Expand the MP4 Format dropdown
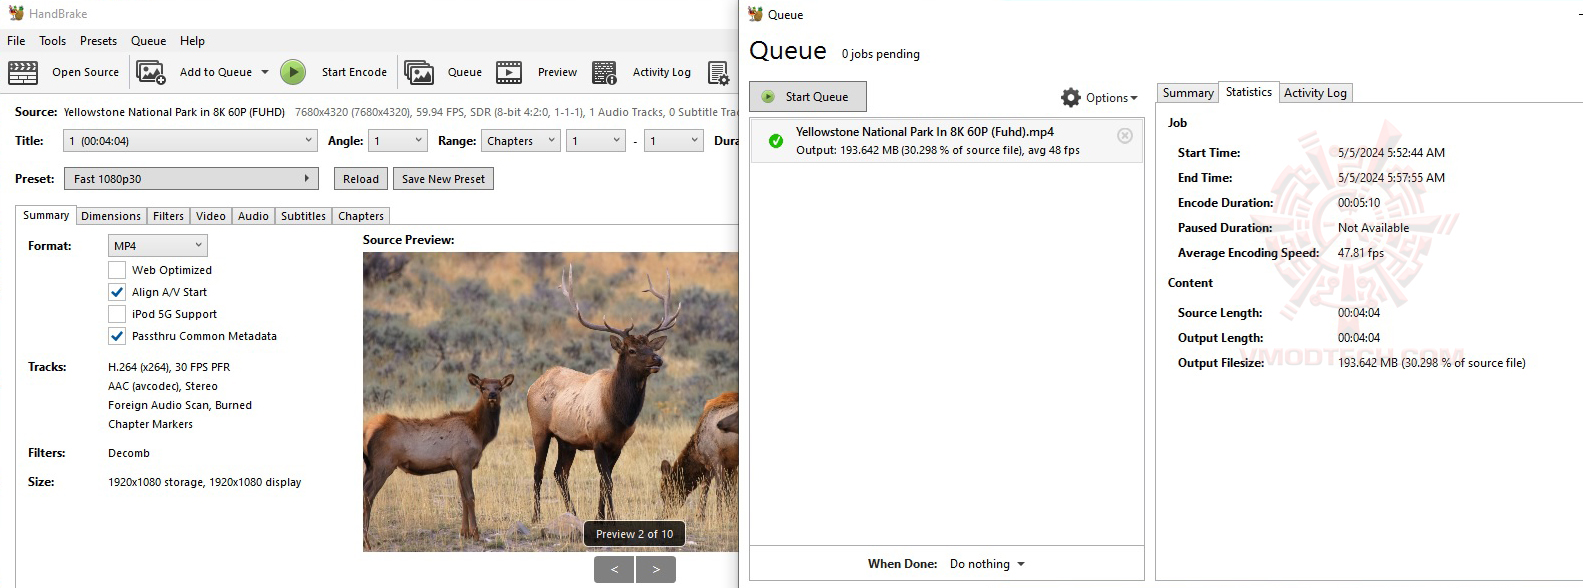Image resolution: width=1583 pixels, height=588 pixels. click(x=158, y=245)
